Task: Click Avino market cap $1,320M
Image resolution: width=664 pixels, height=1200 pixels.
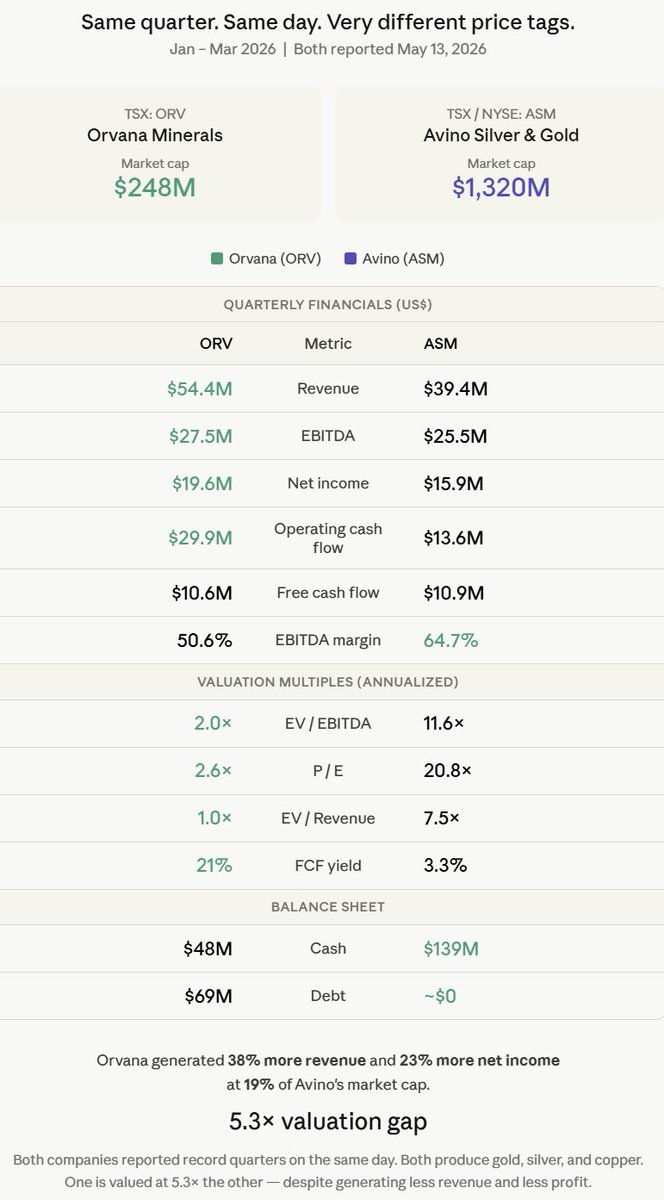Action: [x=501, y=187]
